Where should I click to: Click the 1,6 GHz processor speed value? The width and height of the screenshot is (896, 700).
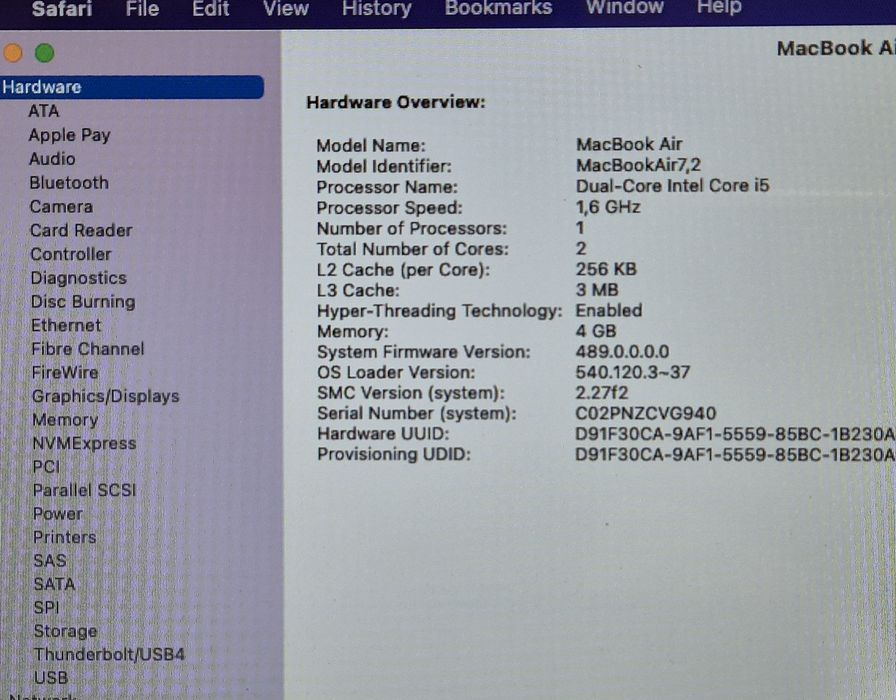coord(607,207)
